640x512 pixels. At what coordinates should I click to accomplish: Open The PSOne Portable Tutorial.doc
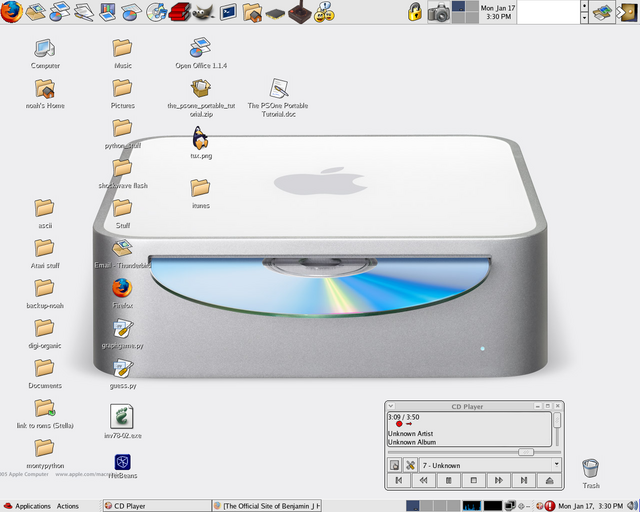pyautogui.click(x=278, y=88)
